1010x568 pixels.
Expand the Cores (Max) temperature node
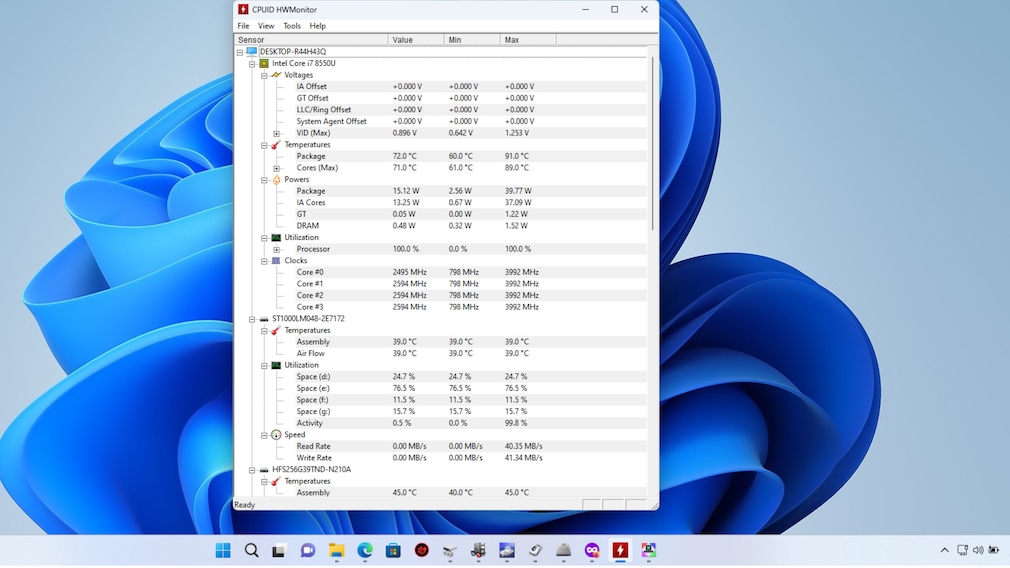[x=277, y=168]
